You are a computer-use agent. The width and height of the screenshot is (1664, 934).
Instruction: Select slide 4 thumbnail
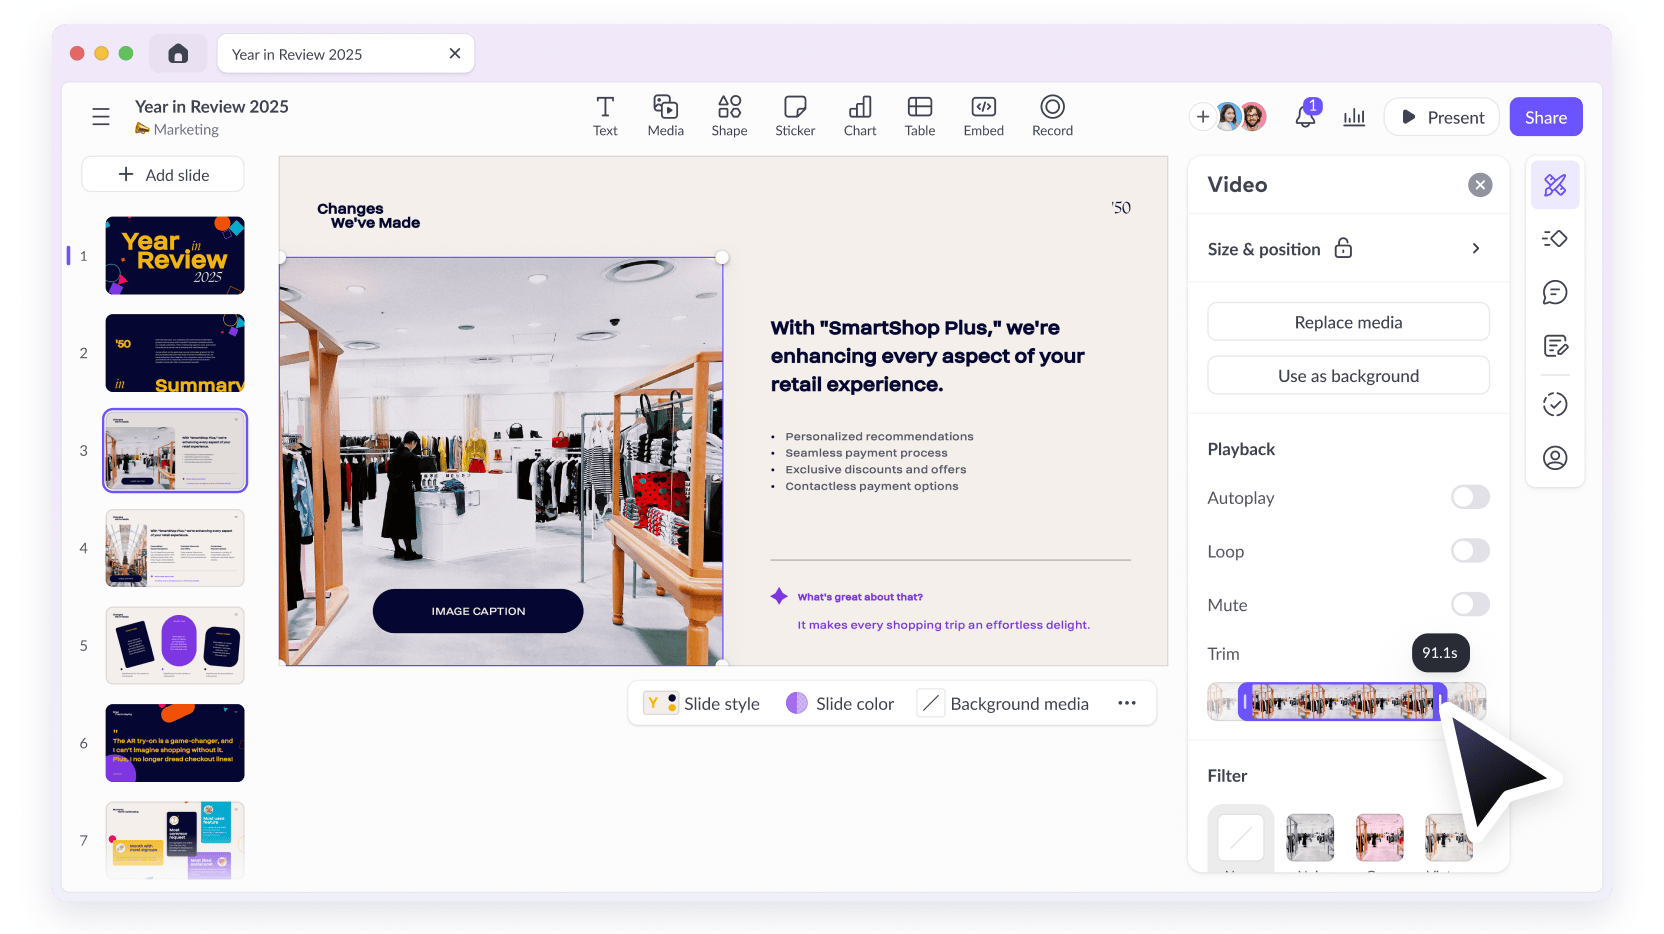[x=175, y=548]
